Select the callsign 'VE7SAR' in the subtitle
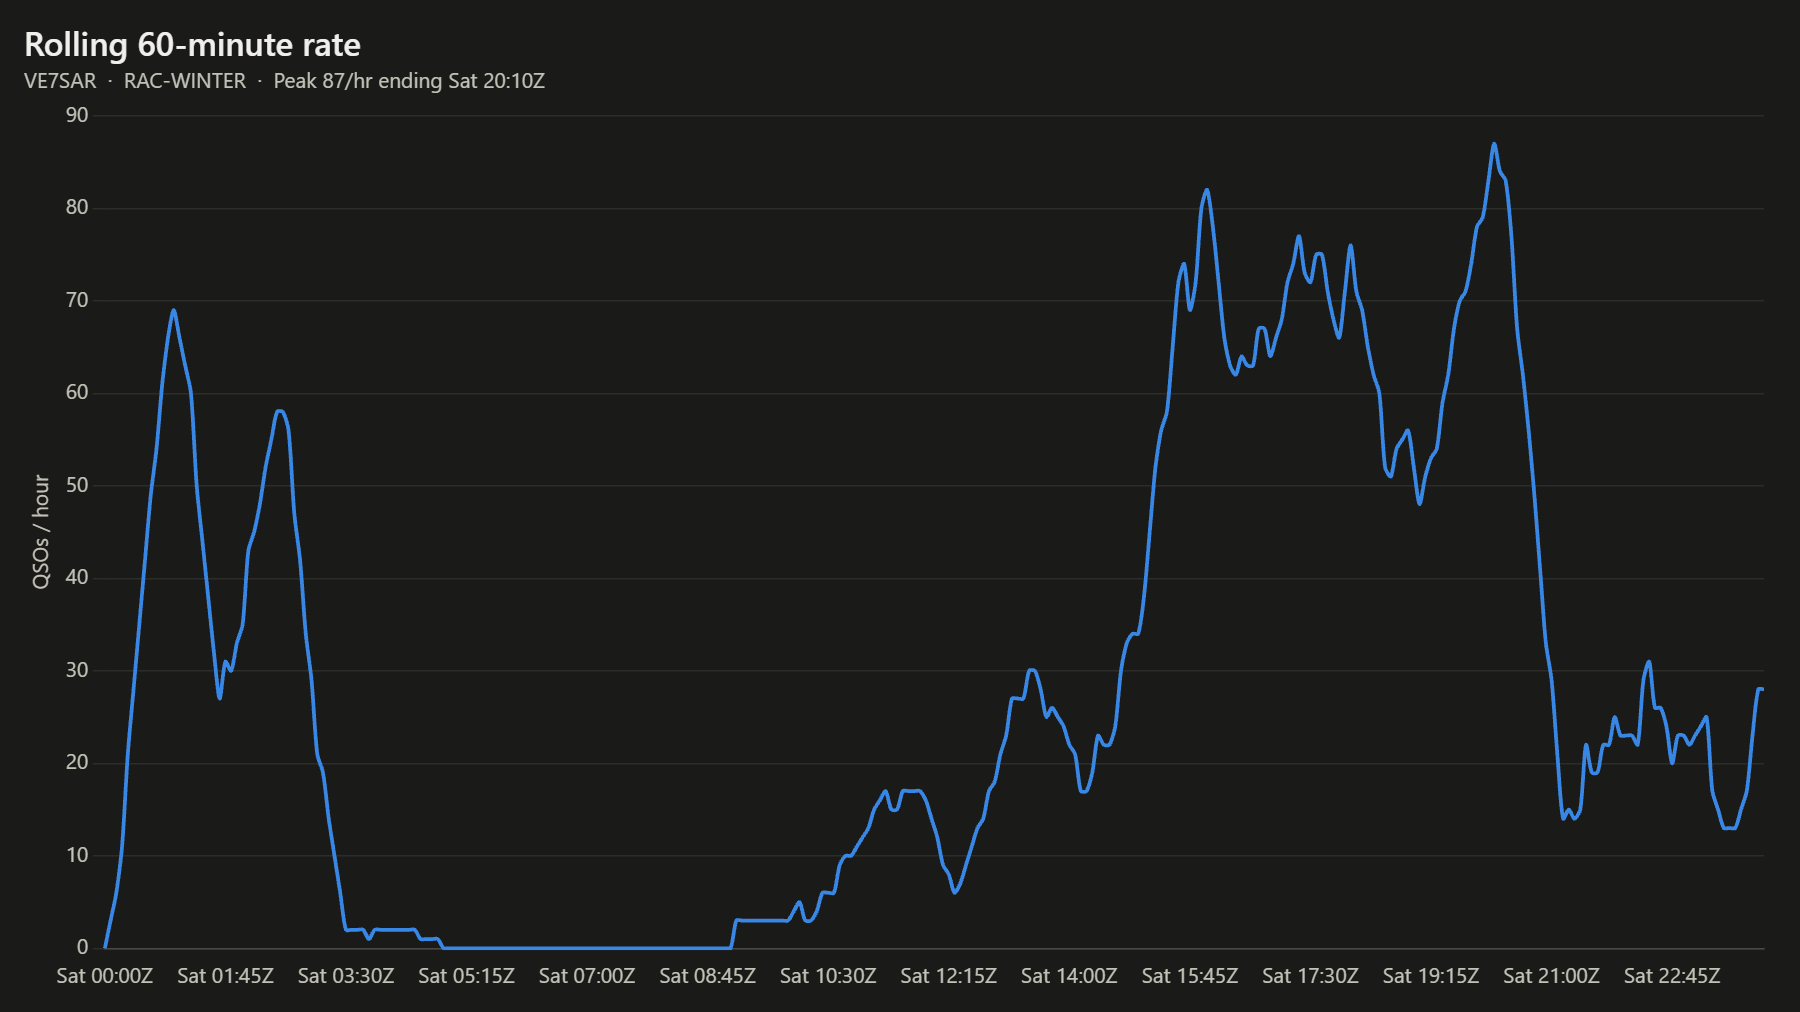The width and height of the screenshot is (1800, 1012). coord(60,81)
